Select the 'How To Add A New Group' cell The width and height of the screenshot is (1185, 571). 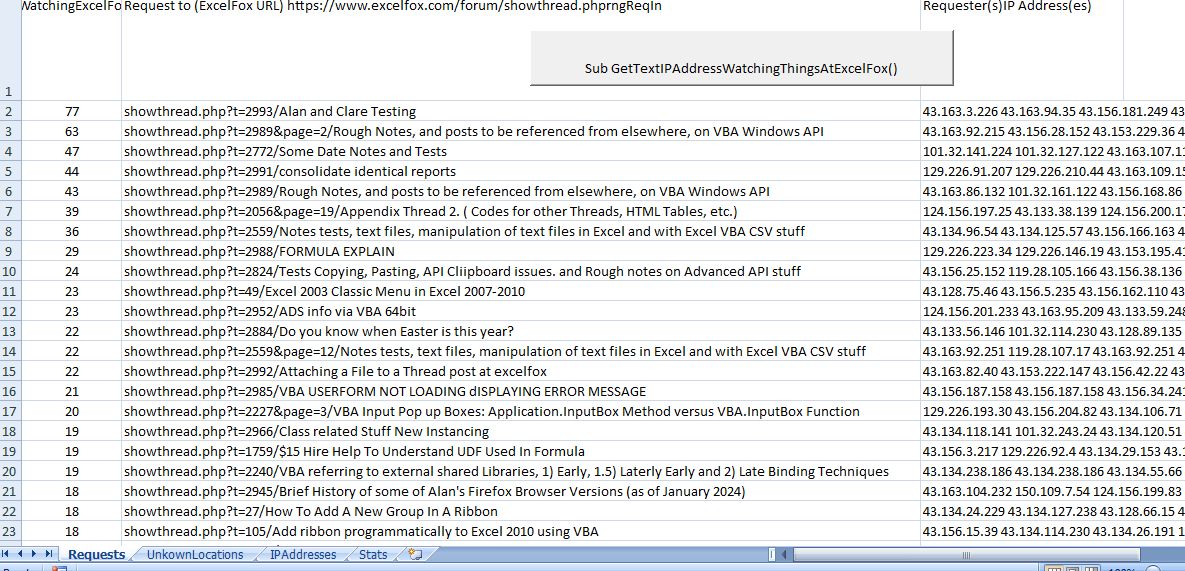pyautogui.click(x=521, y=511)
